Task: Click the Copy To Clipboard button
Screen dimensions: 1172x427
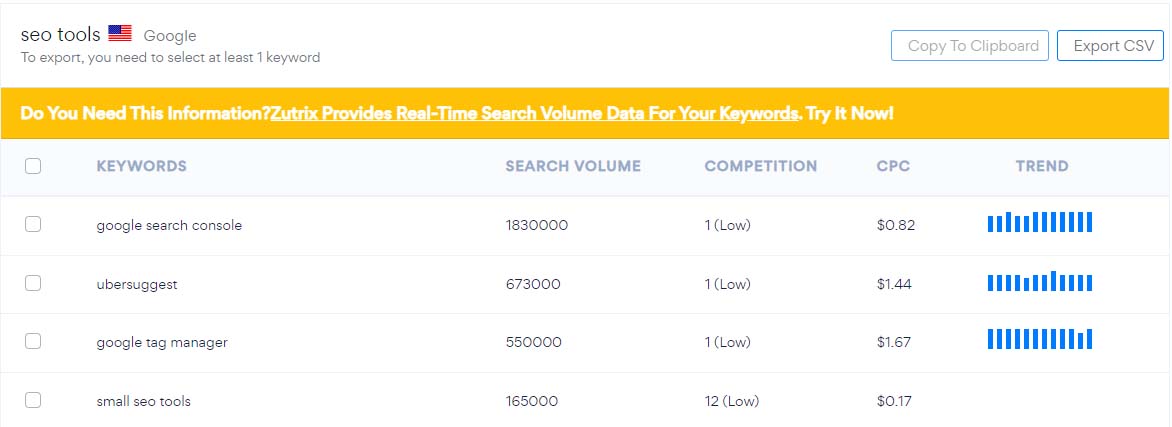Action: [x=970, y=46]
